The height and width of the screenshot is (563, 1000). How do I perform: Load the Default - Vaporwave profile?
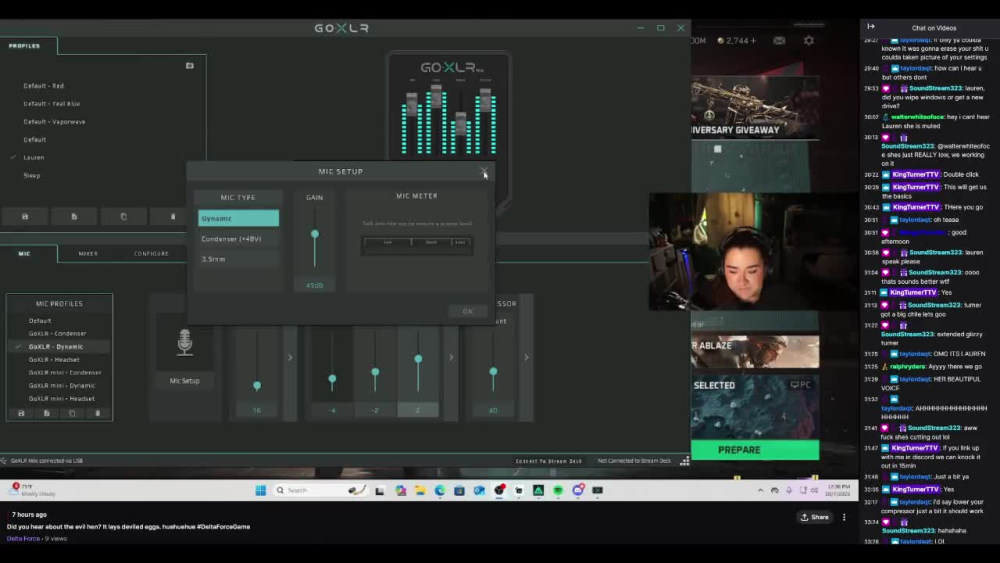click(54, 121)
